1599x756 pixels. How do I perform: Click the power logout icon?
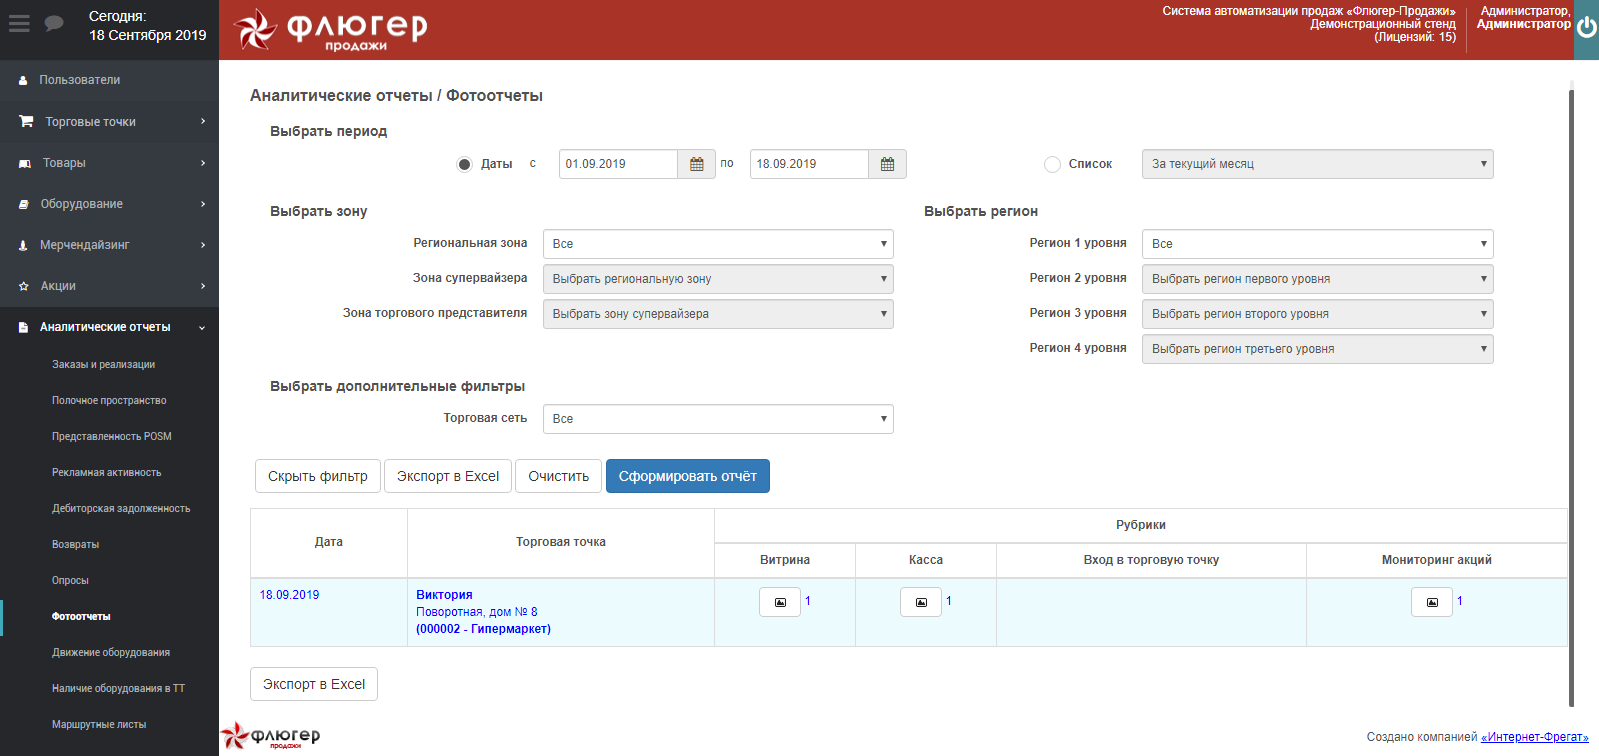tap(1586, 28)
